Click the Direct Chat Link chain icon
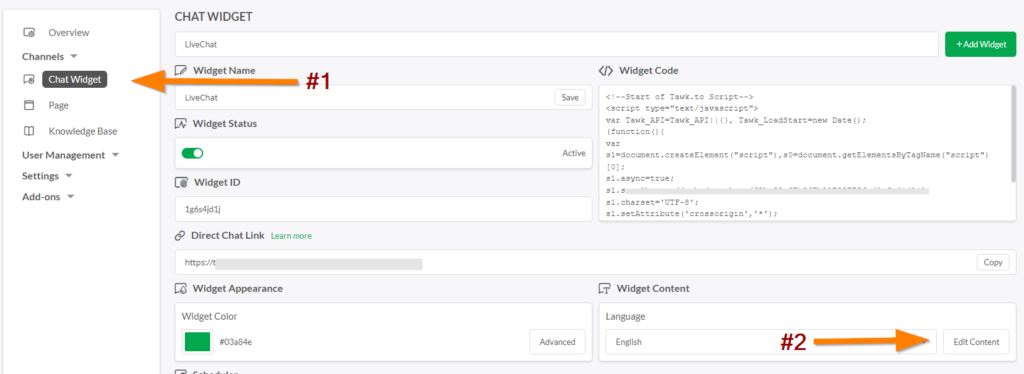The width and height of the screenshot is (1024, 374). click(180, 236)
